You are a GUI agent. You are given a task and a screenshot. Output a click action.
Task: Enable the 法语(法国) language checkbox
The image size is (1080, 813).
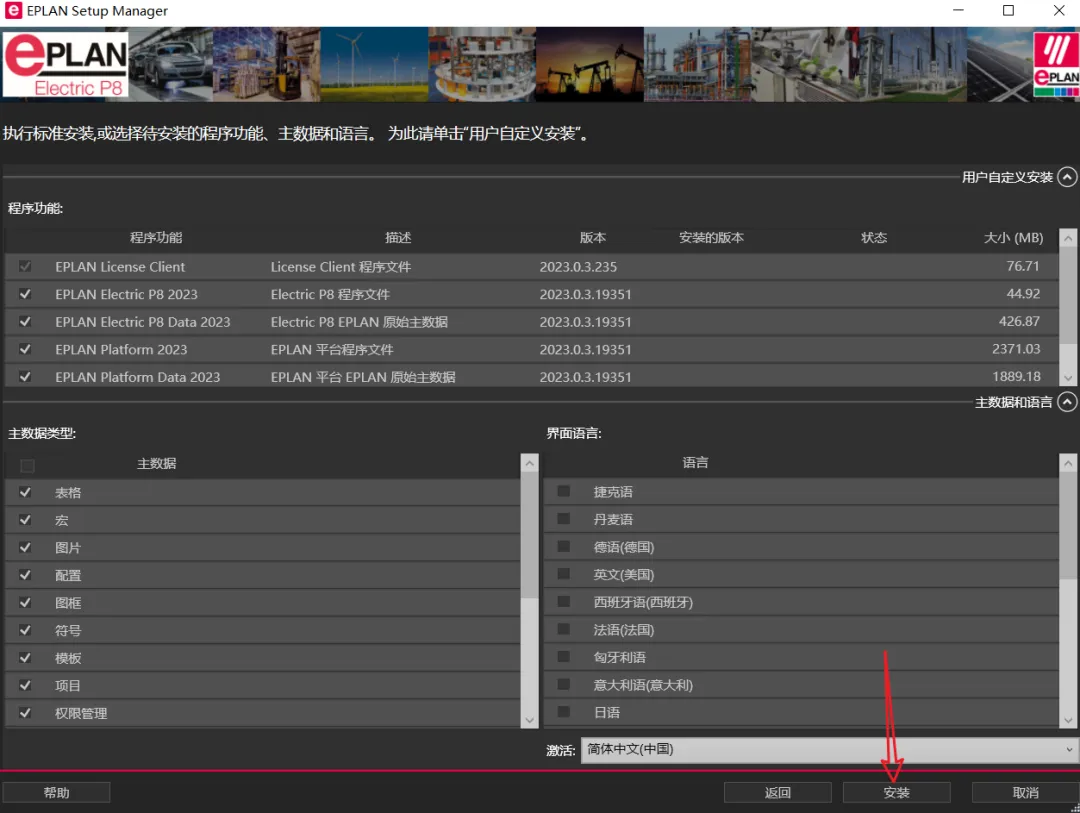(x=563, y=629)
